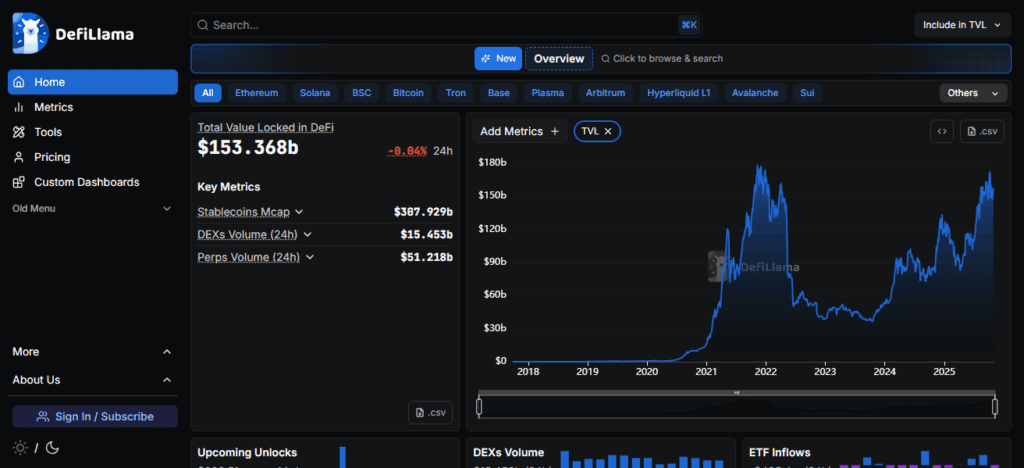This screenshot has width=1024, height=468.
Task: Click the DefiLlama logo icon
Action: 31,33
